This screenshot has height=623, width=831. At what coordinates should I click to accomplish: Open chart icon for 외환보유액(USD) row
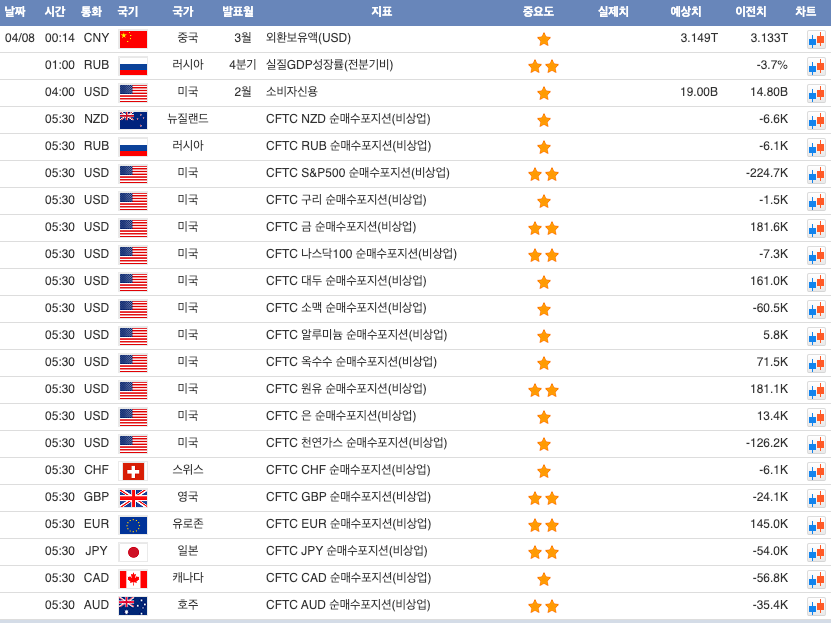(816, 39)
